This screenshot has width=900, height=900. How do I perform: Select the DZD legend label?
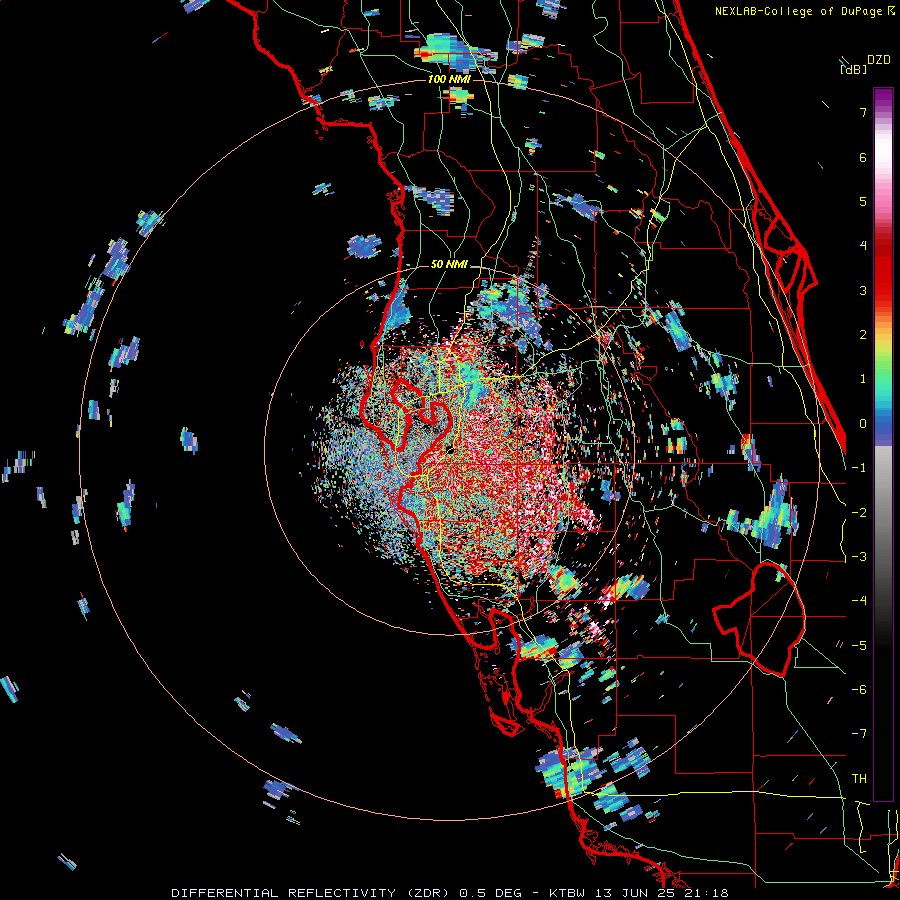(879, 60)
